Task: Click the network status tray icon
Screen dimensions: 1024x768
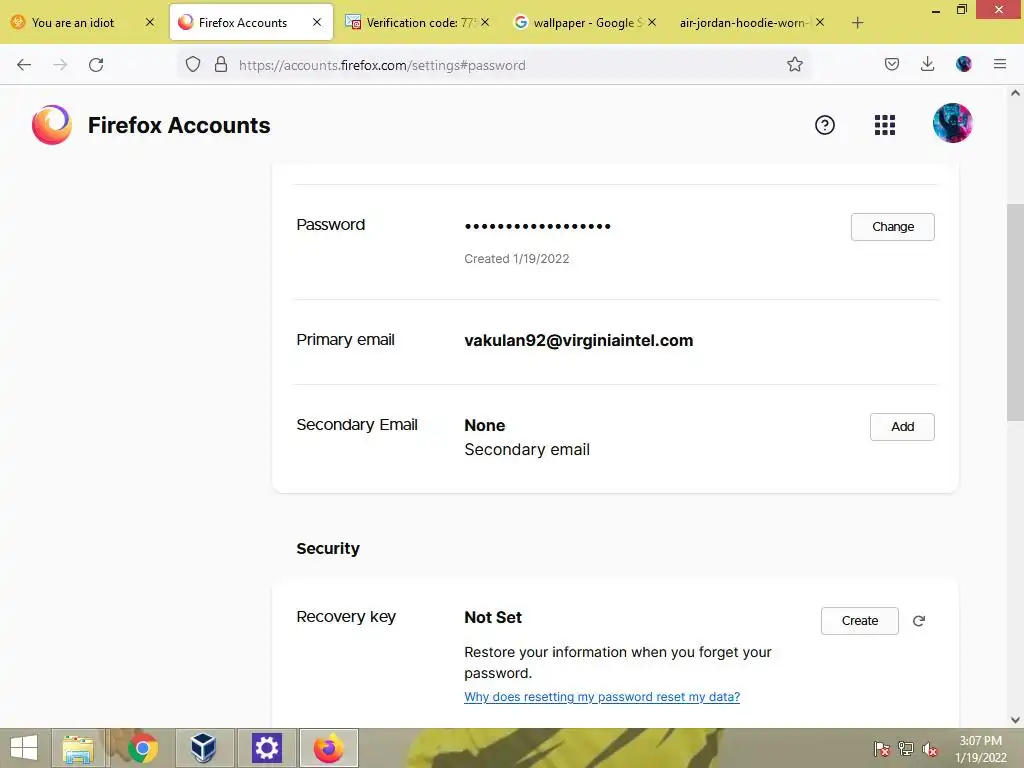Action: coord(906,749)
